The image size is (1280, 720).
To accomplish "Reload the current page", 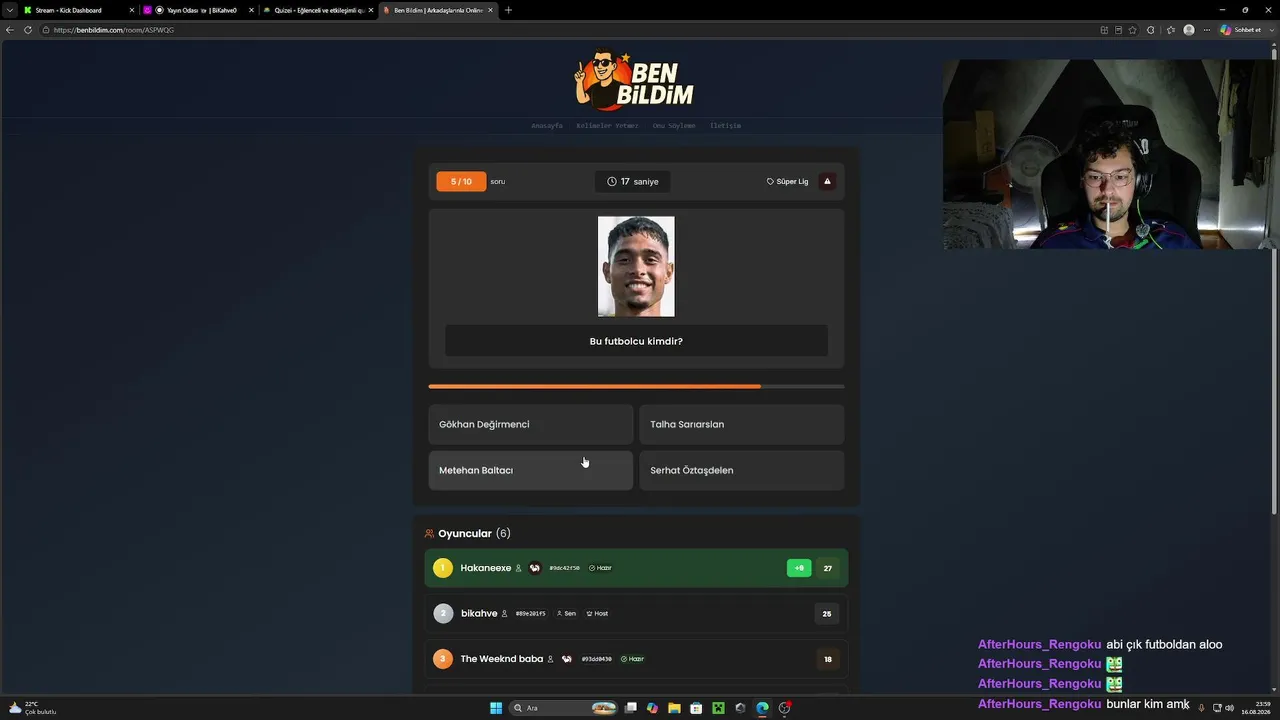I will coord(28,30).
